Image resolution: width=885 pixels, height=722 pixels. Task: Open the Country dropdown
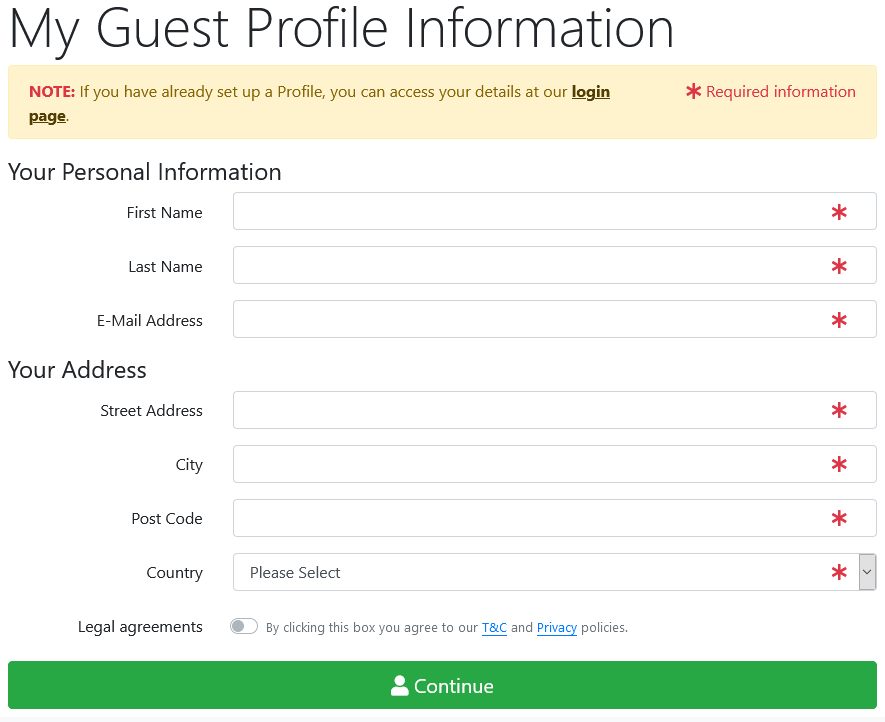[554, 572]
